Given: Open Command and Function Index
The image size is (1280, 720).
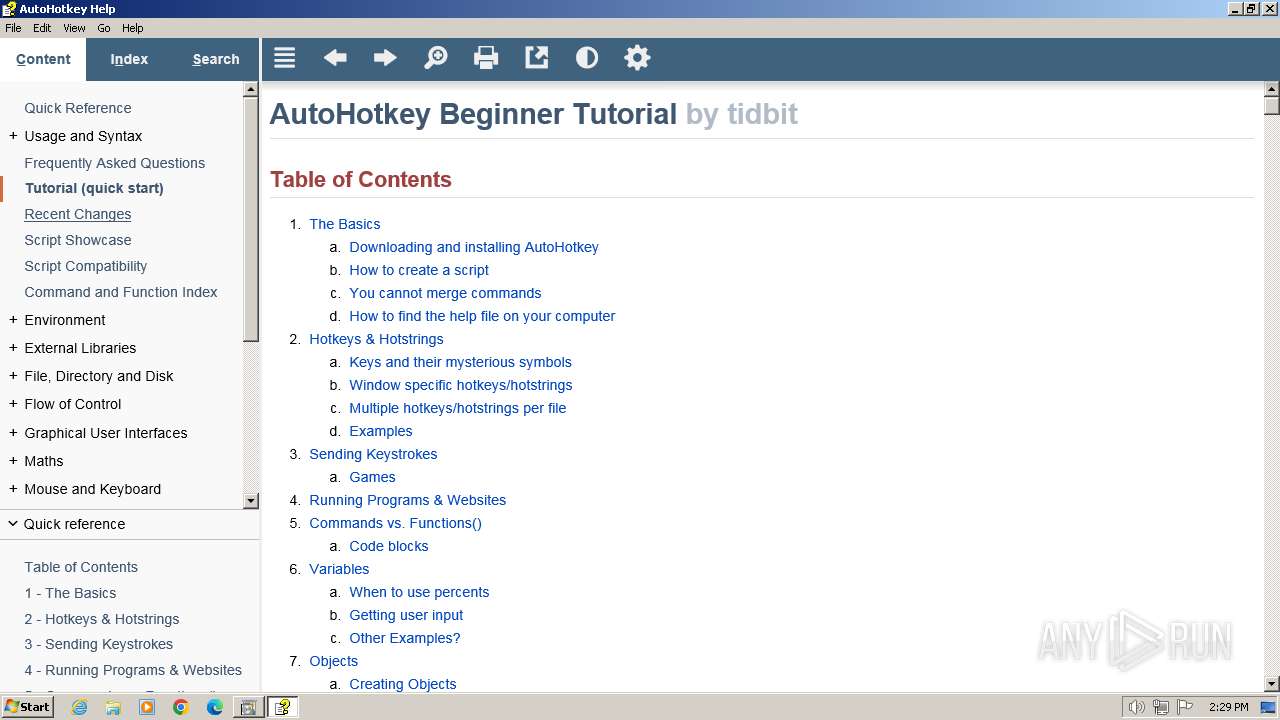Looking at the screenshot, I should [121, 292].
